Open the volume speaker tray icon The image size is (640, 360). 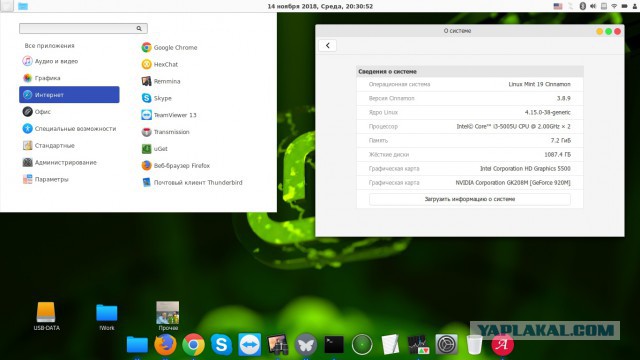point(593,6)
